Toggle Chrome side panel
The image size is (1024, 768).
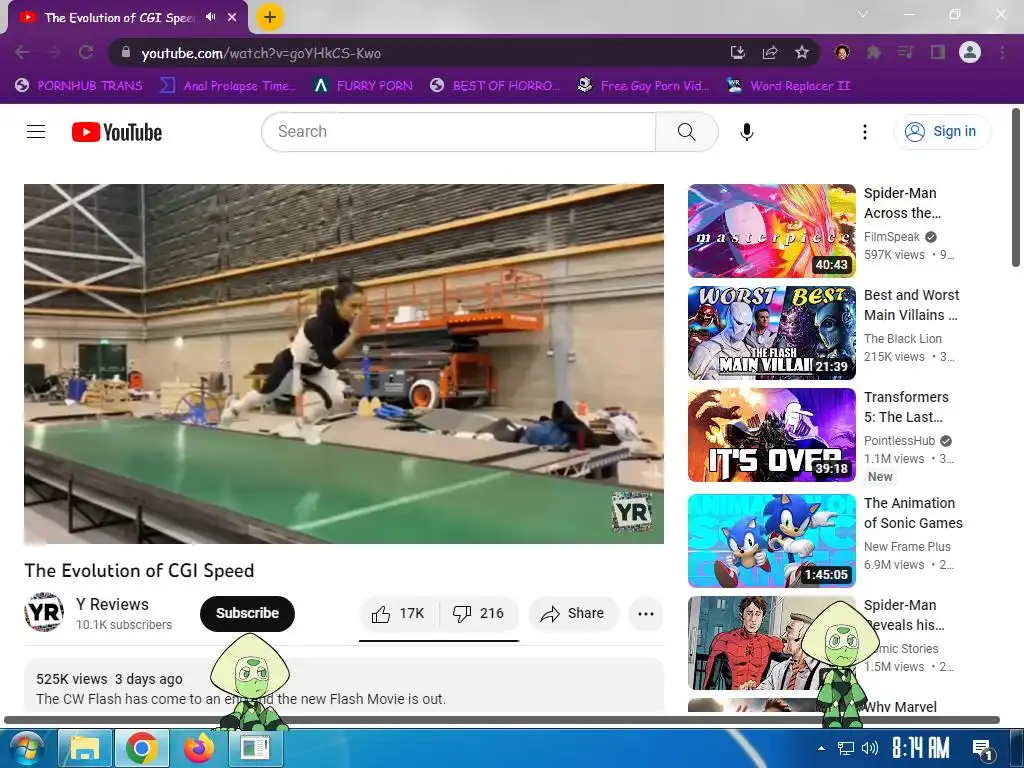click(938, 52)
